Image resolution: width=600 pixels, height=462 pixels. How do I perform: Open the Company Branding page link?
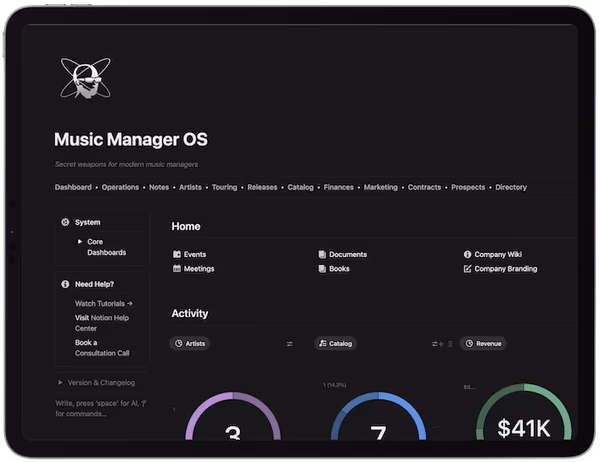pos(505,269)
